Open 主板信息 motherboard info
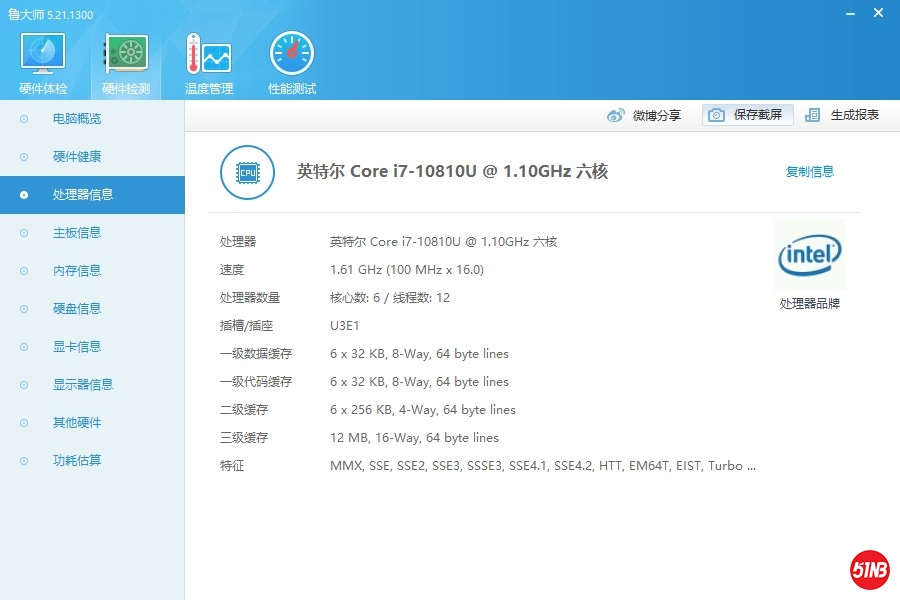Screen dimensions: 900x600 pyautogui.click(x=77, y=233)
